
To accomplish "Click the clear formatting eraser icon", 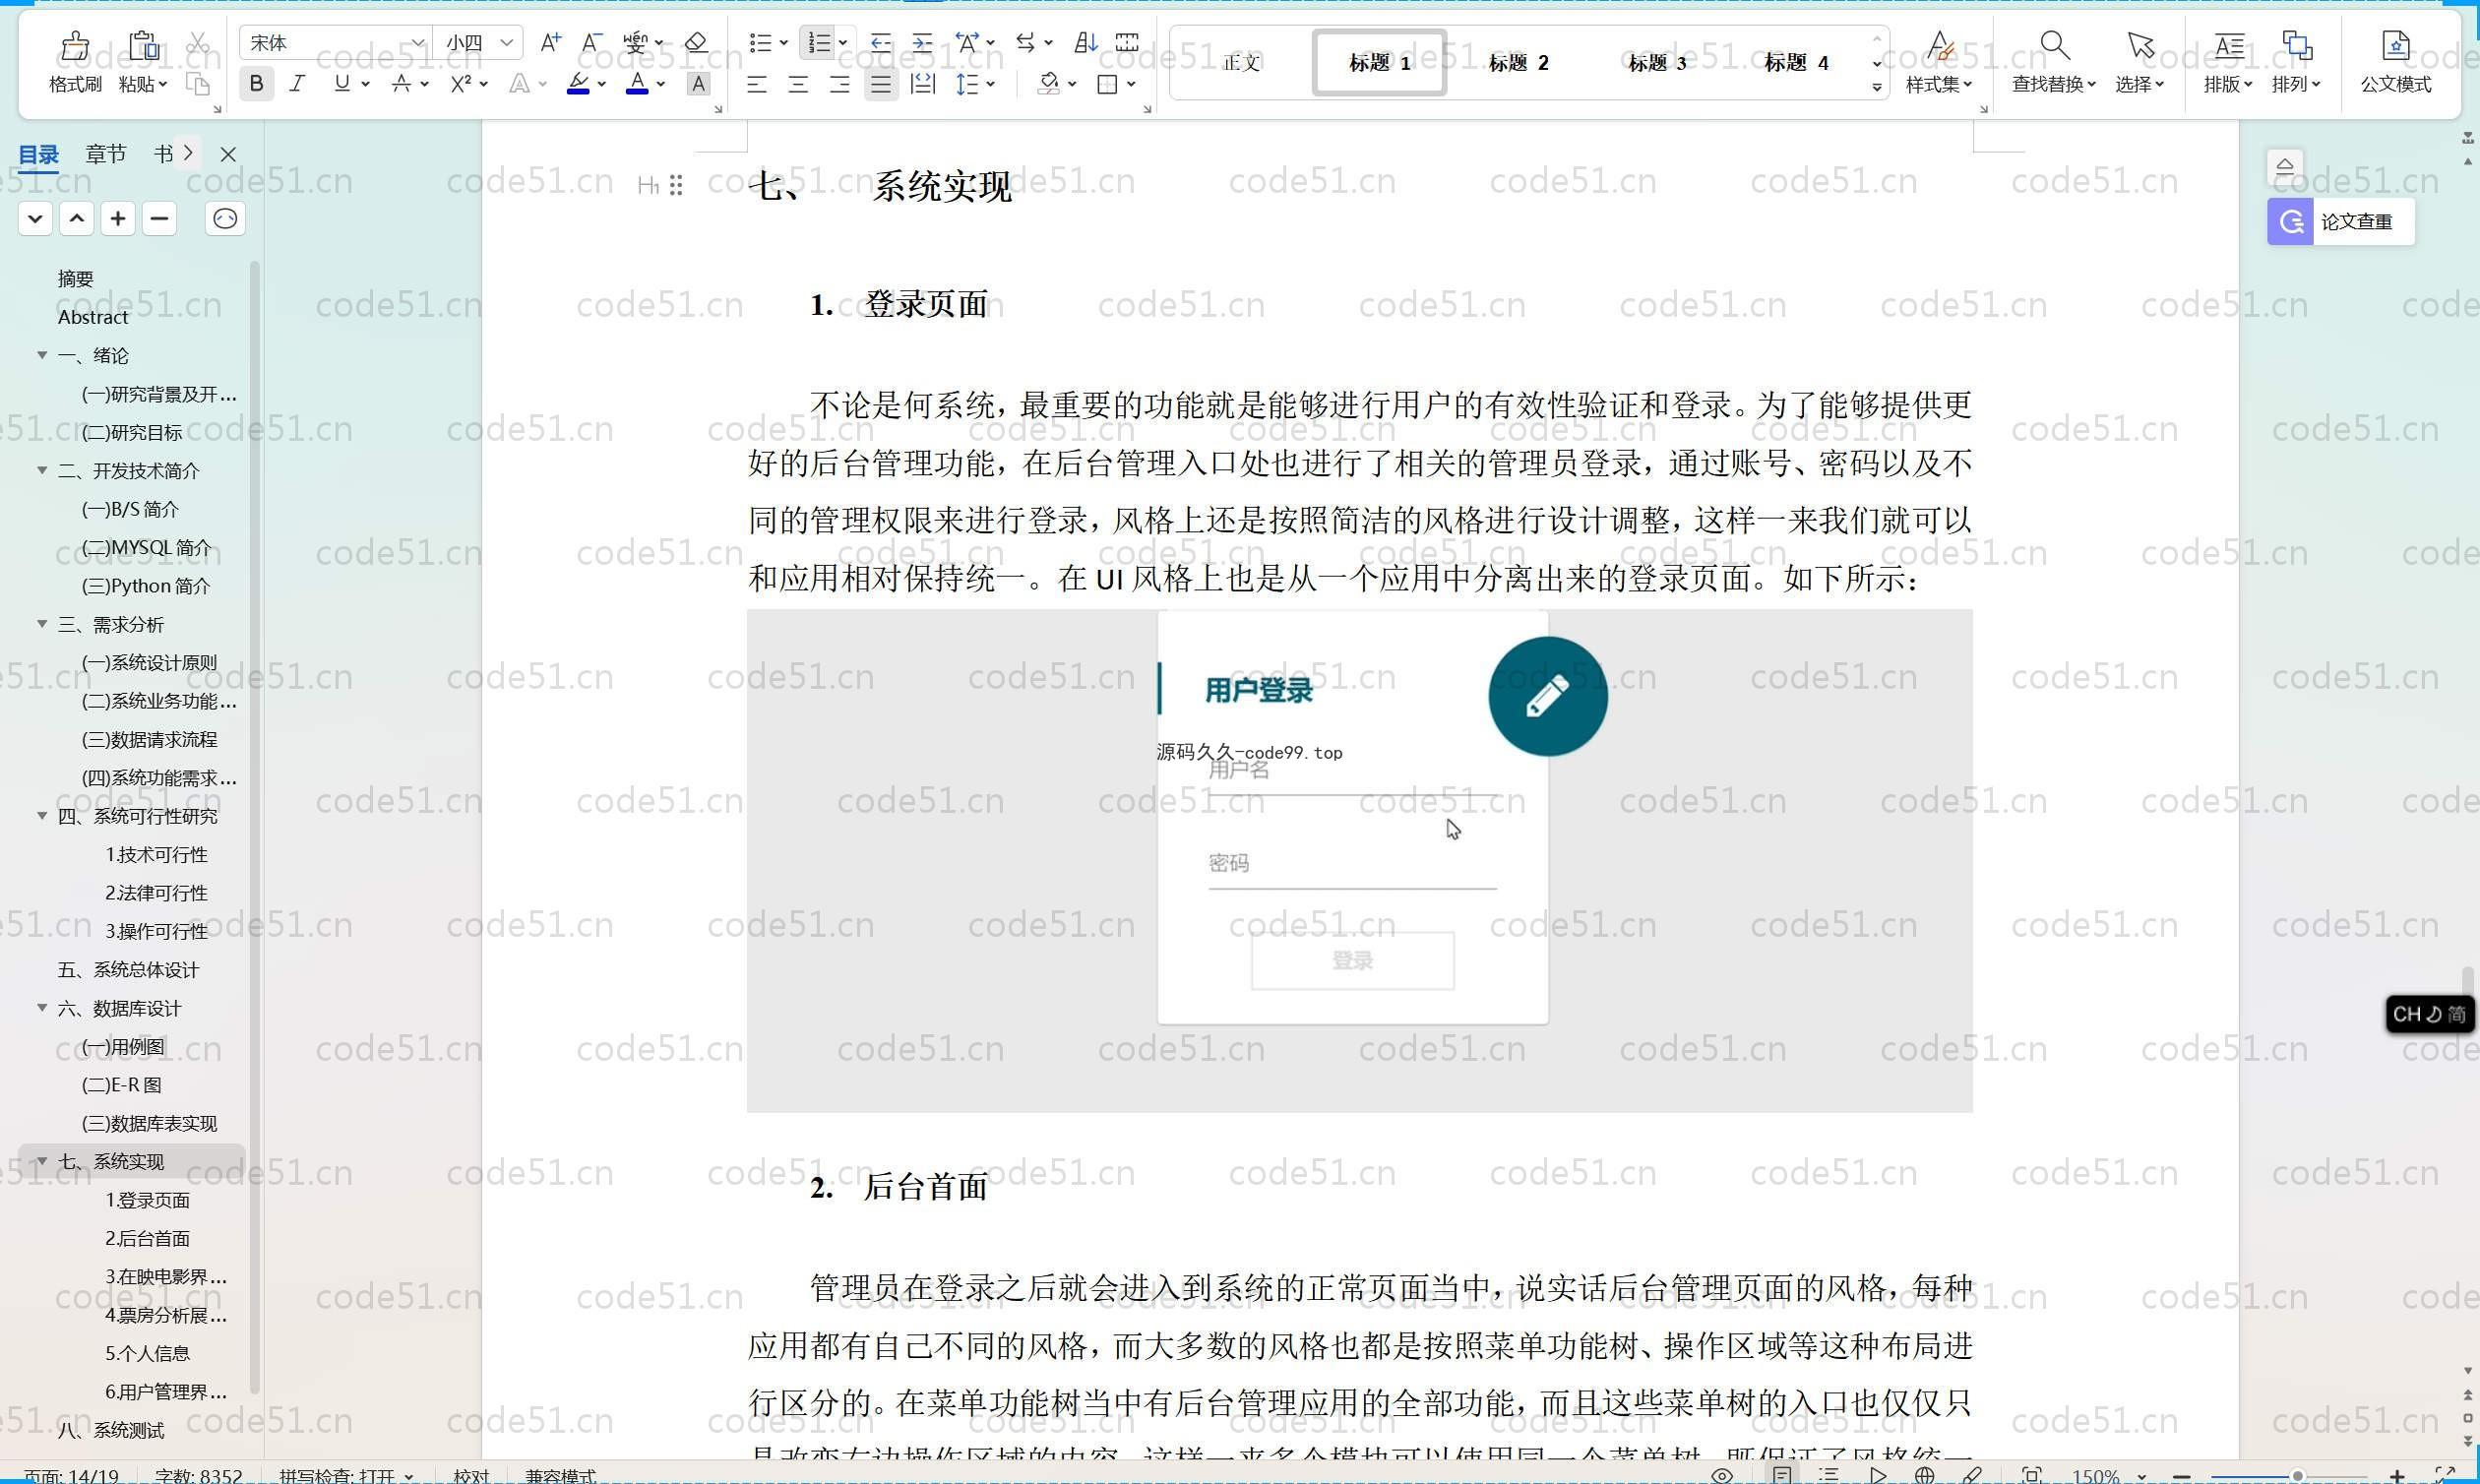I will point(696,43).
